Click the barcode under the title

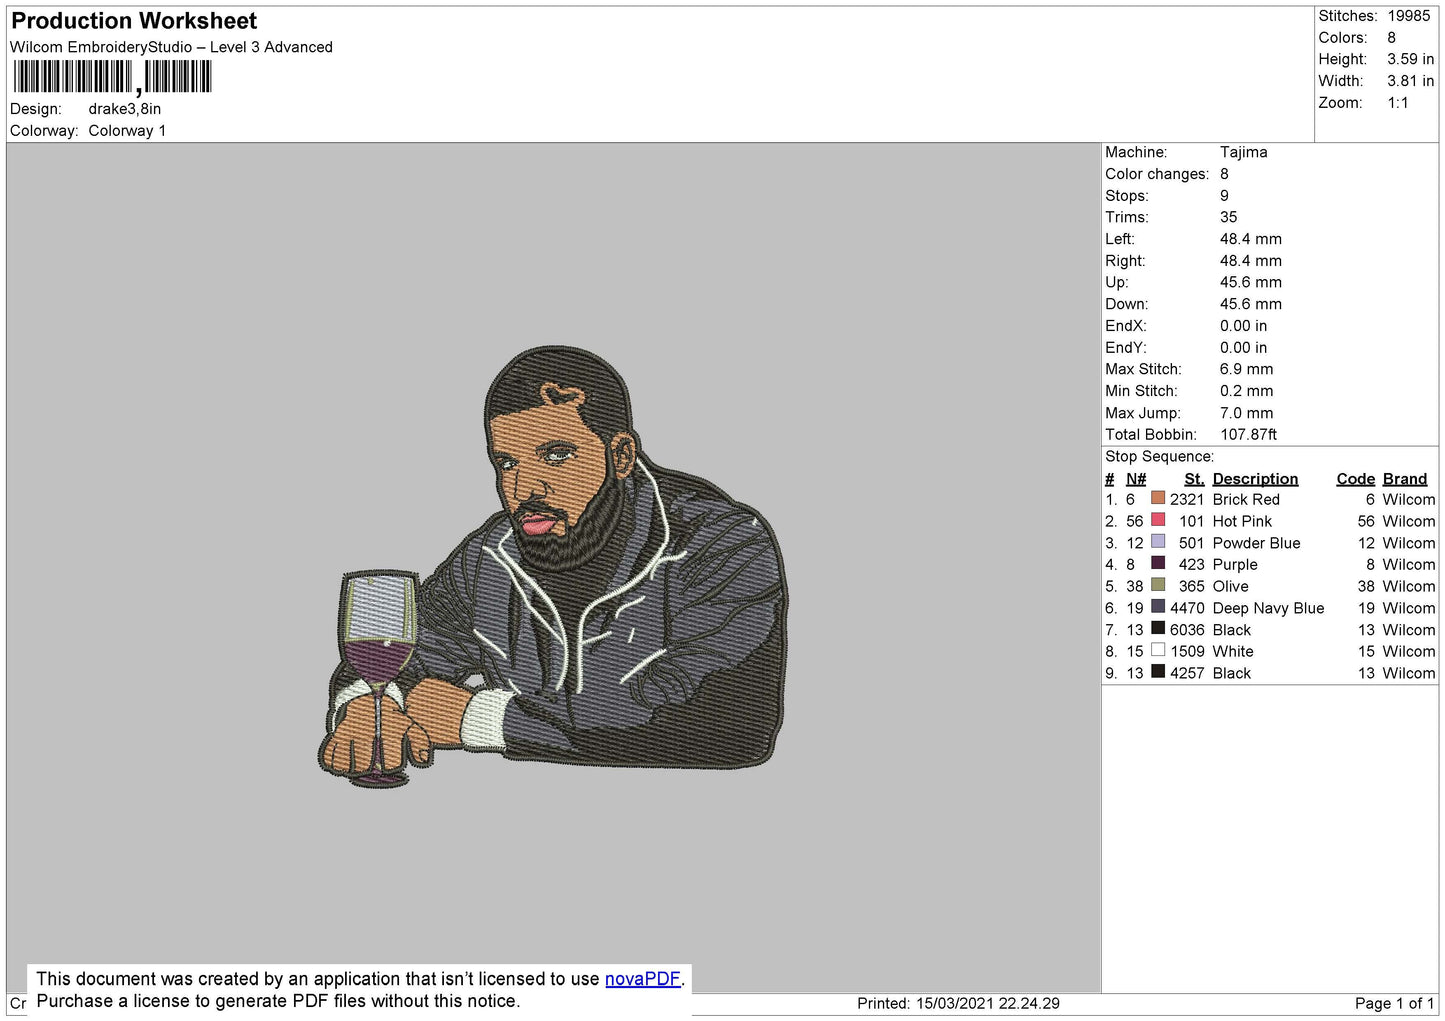point(112,77)
